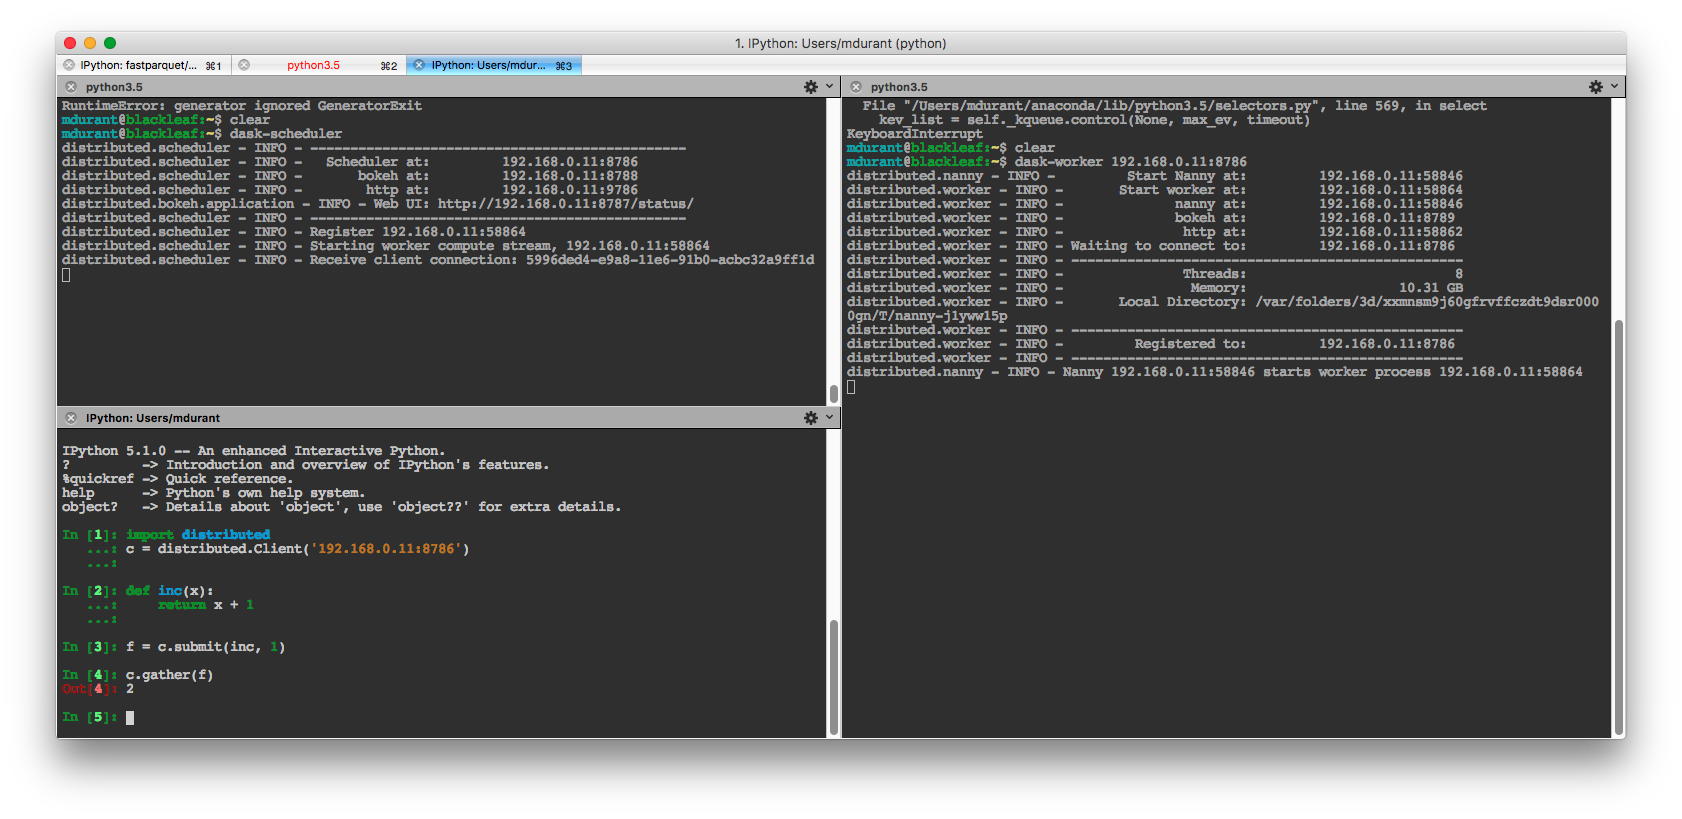Expand chevron menu in IPython pane title bar
Screen dimensions: 1682x819
click(x=829, y=418)
